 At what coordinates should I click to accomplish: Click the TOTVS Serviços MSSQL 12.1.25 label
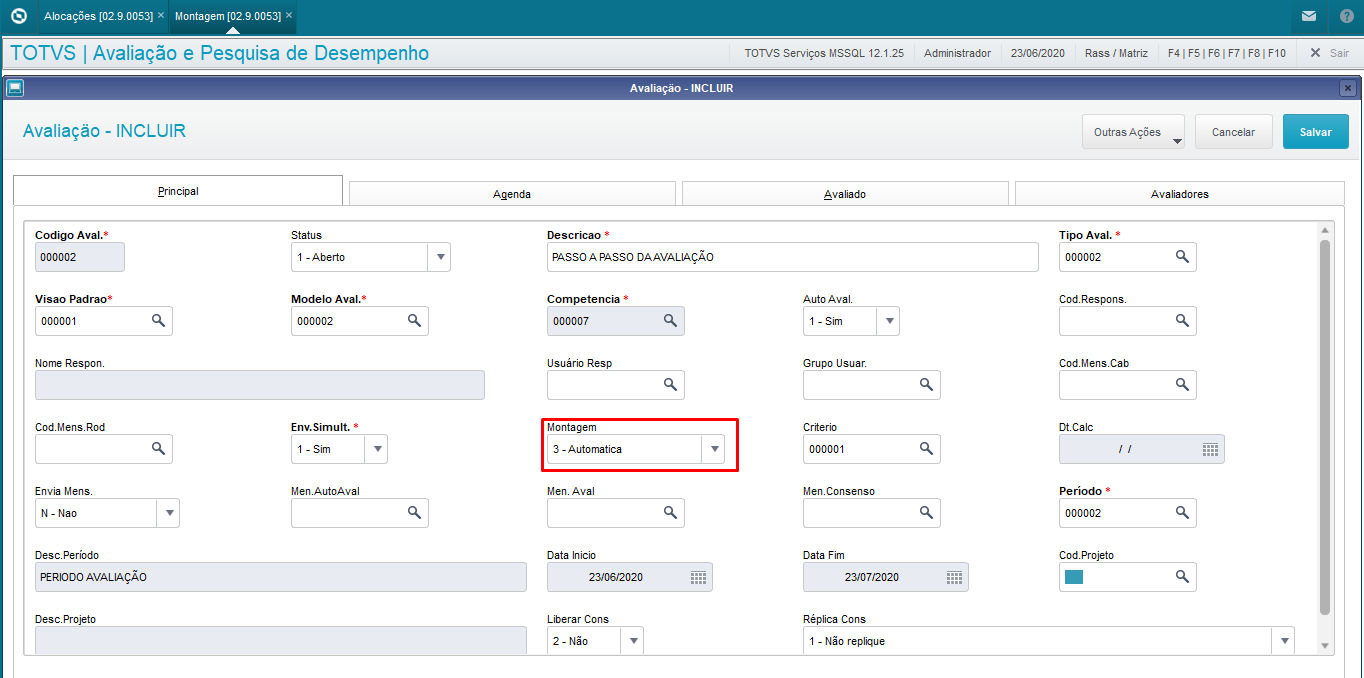(x=825, y=53)
